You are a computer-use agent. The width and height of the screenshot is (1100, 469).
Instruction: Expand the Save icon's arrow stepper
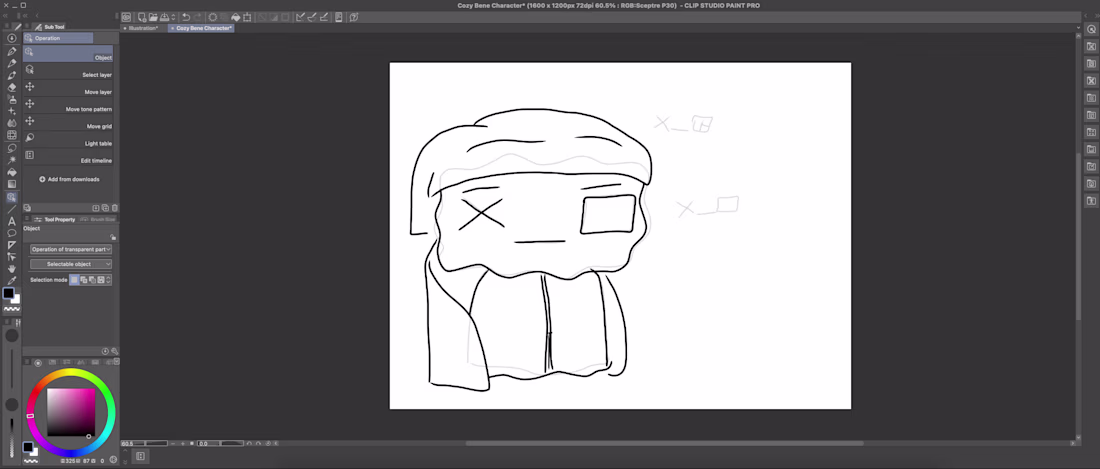[x=173, y=17]
